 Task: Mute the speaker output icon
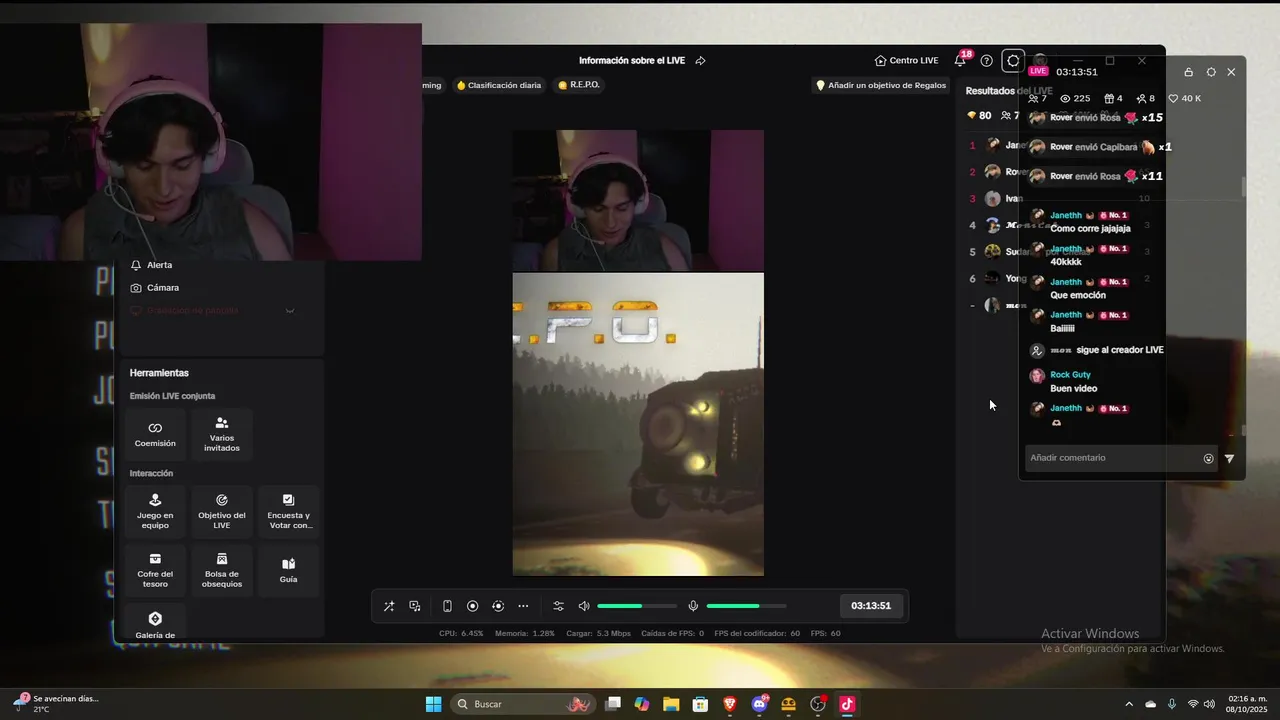point(584,606)
